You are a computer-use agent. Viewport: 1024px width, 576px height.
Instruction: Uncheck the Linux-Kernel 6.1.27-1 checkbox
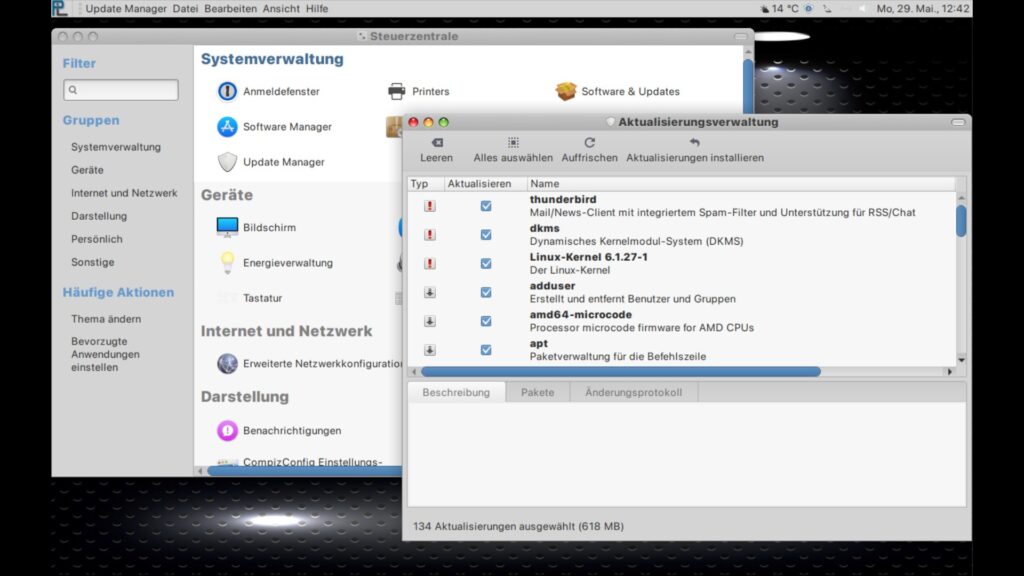pyautogui.click(x=486, y=263)
